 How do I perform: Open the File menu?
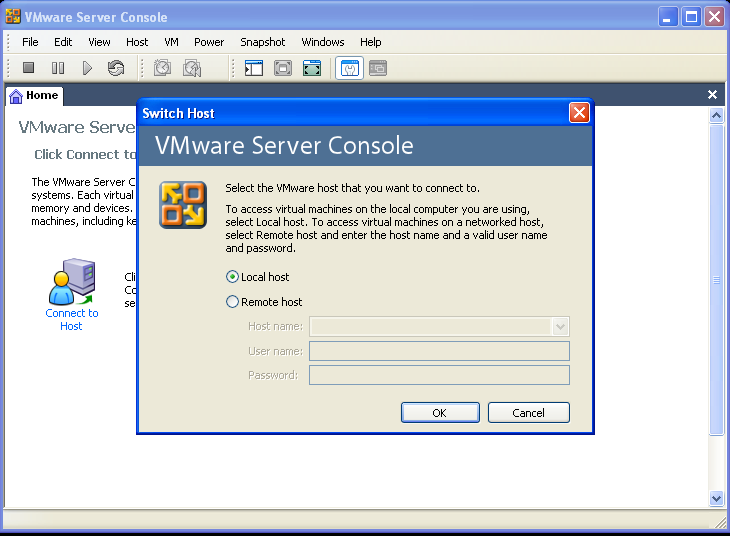click(x=30, y=42)
